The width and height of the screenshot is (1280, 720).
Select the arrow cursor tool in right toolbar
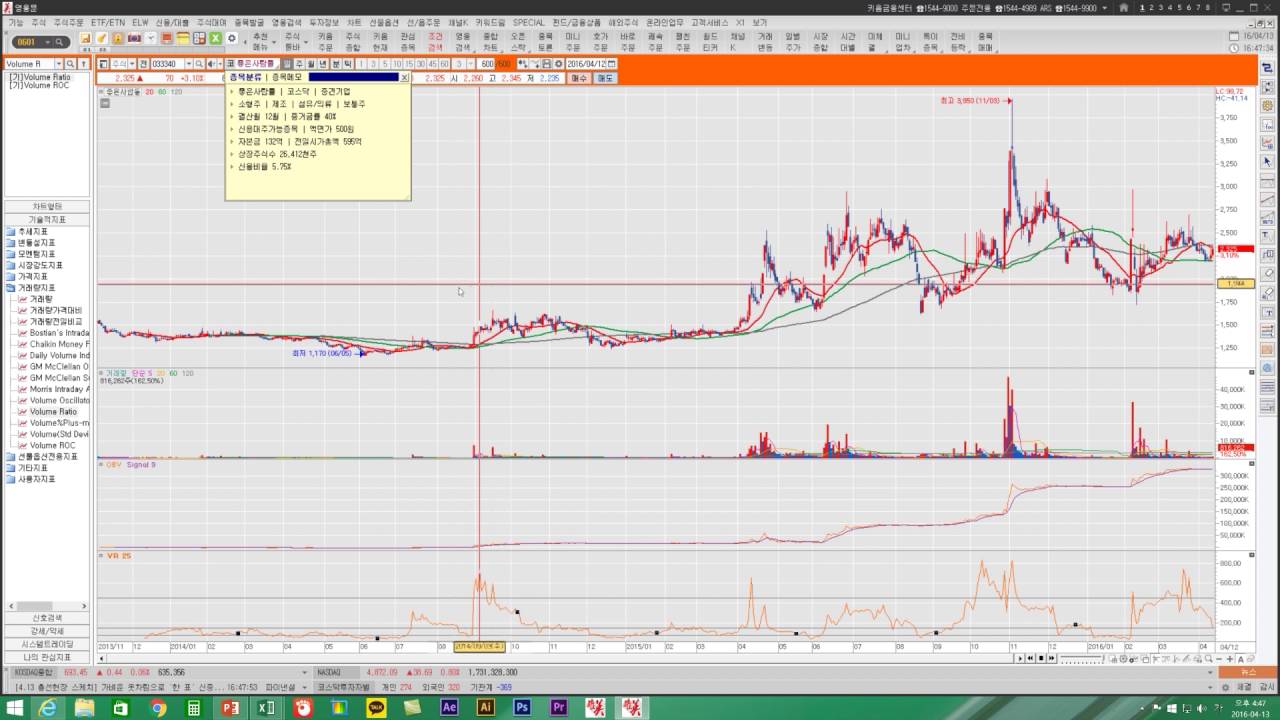tap(1268, 161)
